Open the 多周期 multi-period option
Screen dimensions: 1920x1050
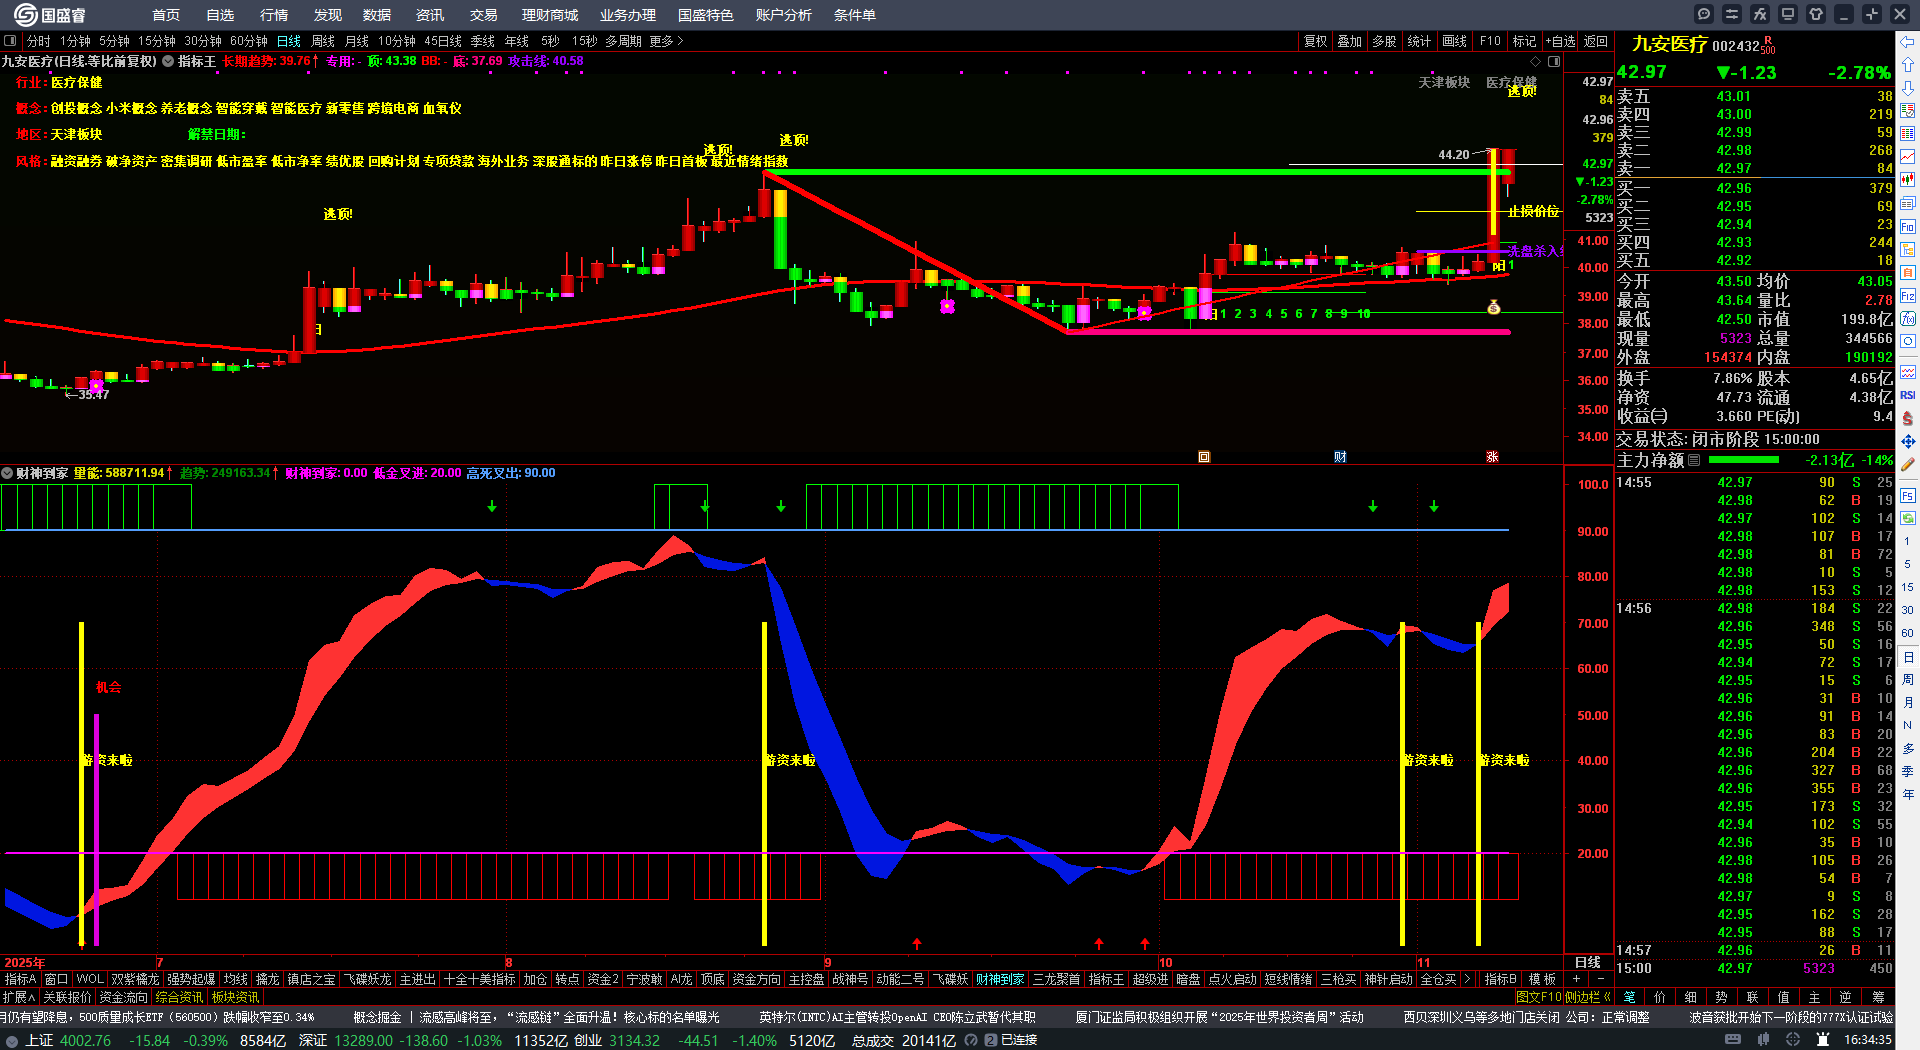tap(623, 41)
